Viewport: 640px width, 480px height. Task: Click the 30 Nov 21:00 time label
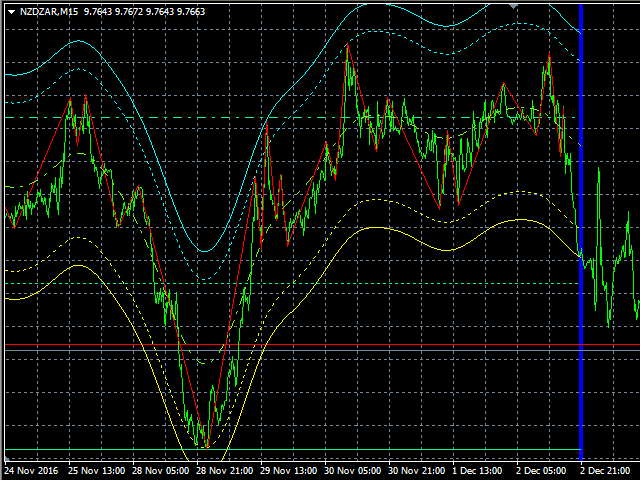click(x=417, y=471)
